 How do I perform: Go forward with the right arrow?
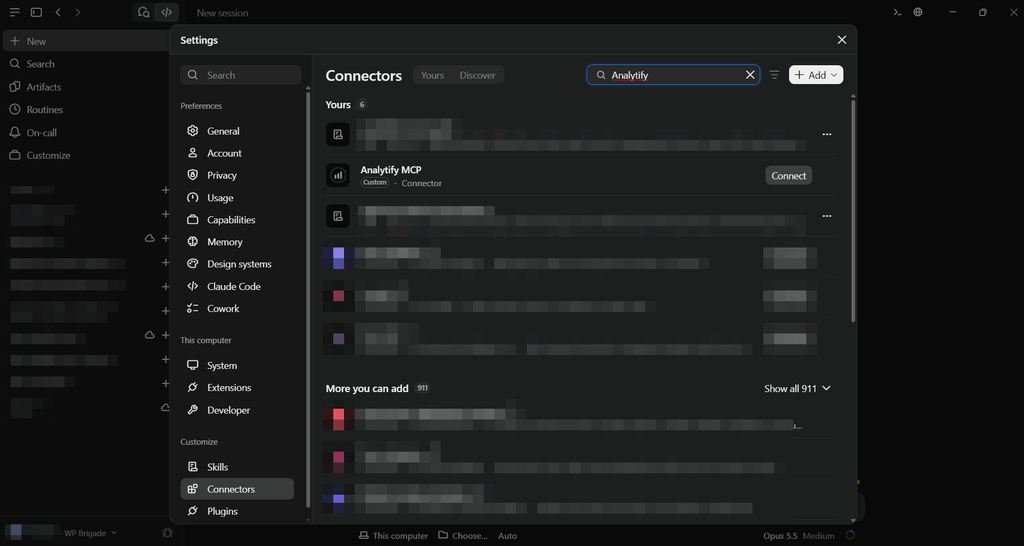(x=78, y=12)
